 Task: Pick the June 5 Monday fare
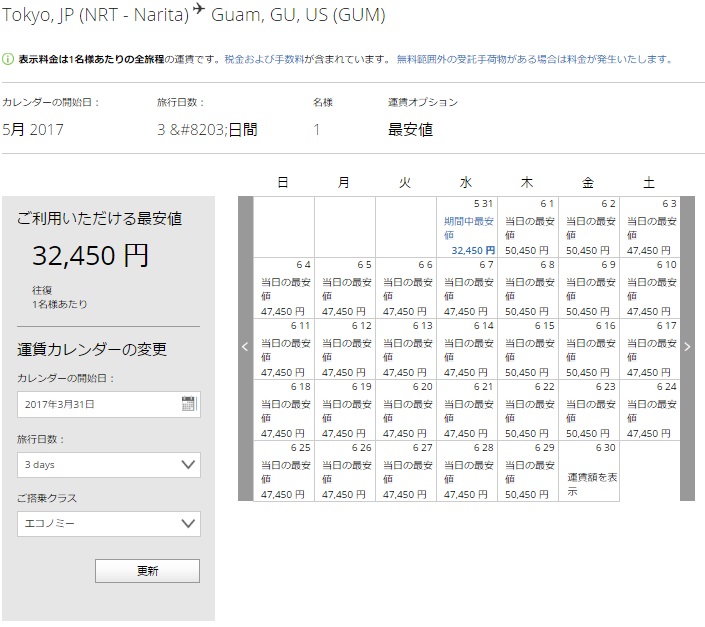[x=345, y=289]
